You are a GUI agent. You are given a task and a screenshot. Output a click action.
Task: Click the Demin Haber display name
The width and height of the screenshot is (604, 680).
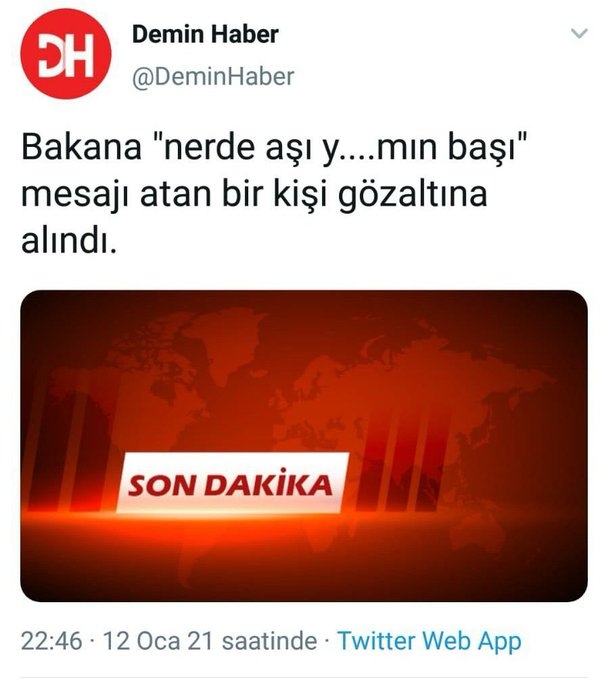click(205, 34)
